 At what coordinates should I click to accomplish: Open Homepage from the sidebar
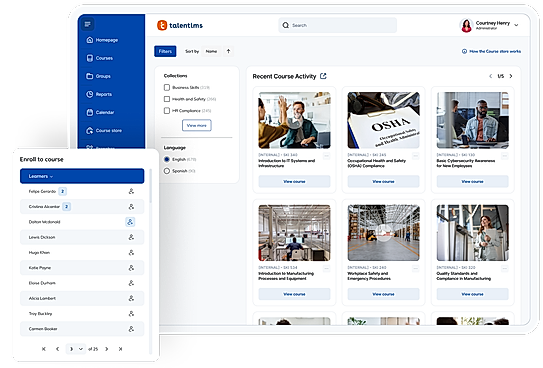coord(102,40)
